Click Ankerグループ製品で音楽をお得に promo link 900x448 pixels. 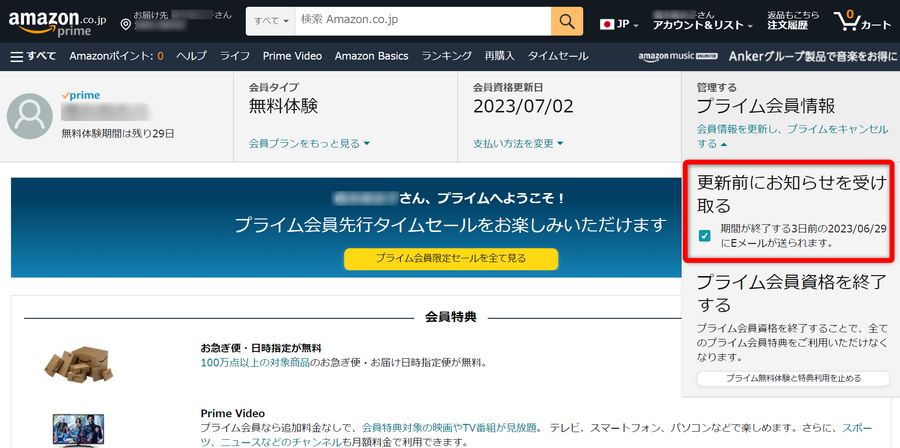point(813,56)
